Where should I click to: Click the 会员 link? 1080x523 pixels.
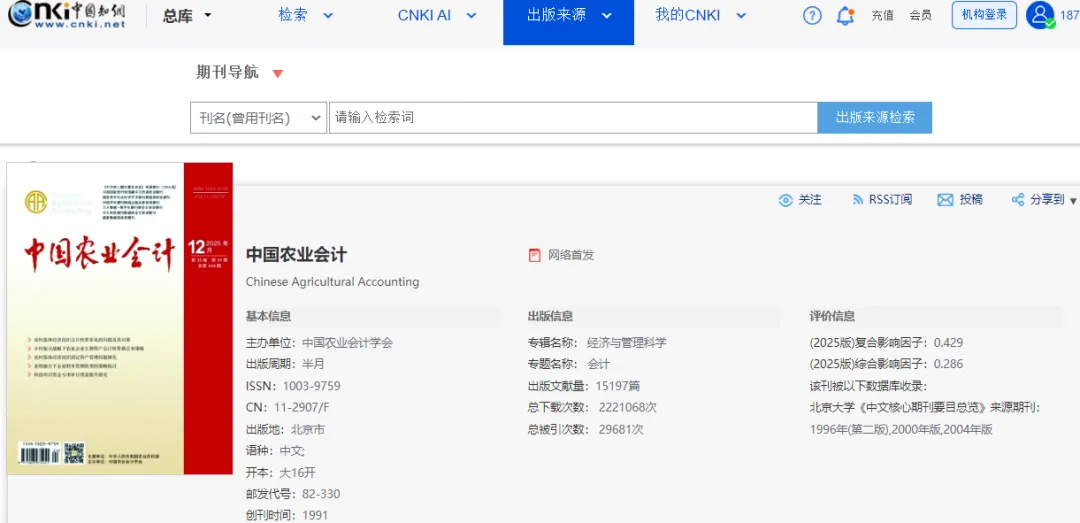click(x=921, y=16)
